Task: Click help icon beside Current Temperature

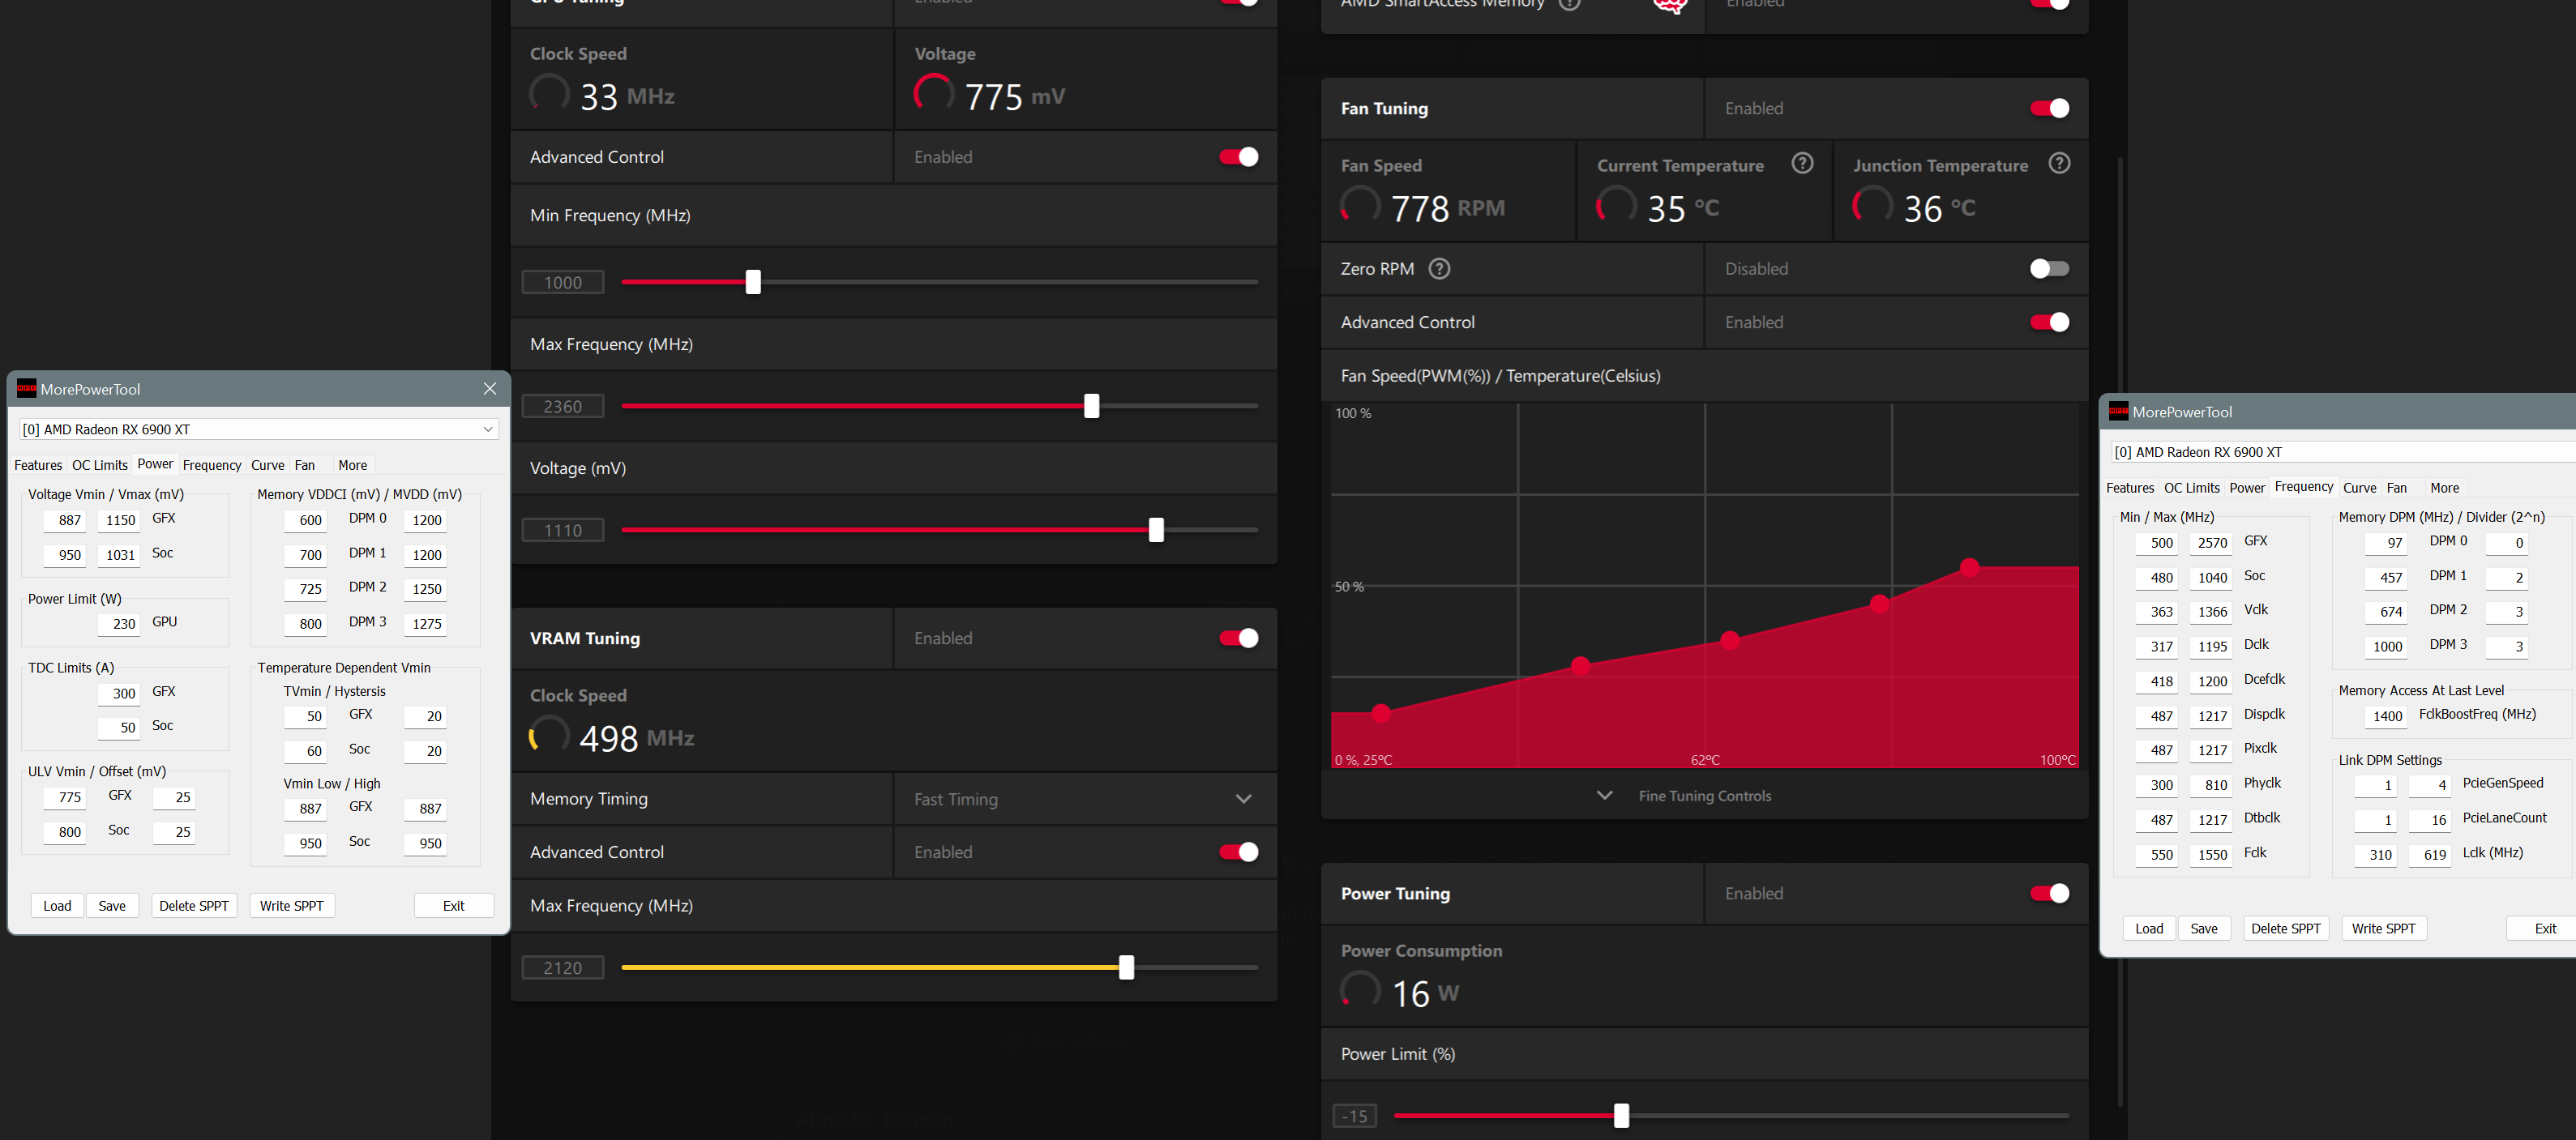Action: [1802, 163]
